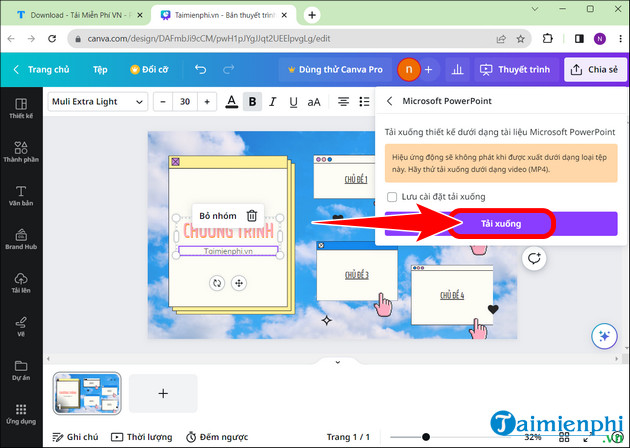Delete selected element with trash icon
This screenshot has width=630, height=448.
[x=252, y=216]
